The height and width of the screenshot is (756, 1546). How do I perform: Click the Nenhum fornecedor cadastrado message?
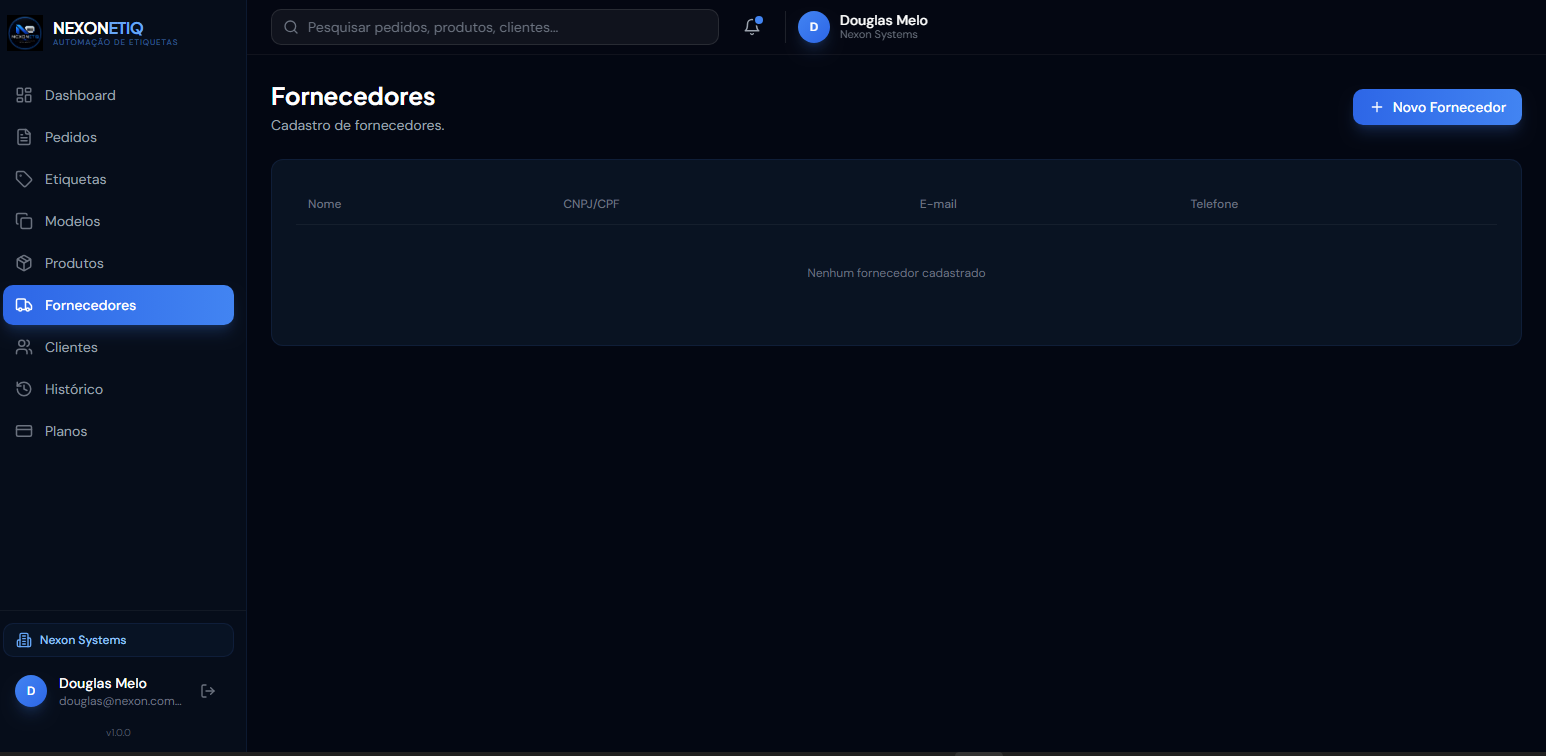point(896,273)
